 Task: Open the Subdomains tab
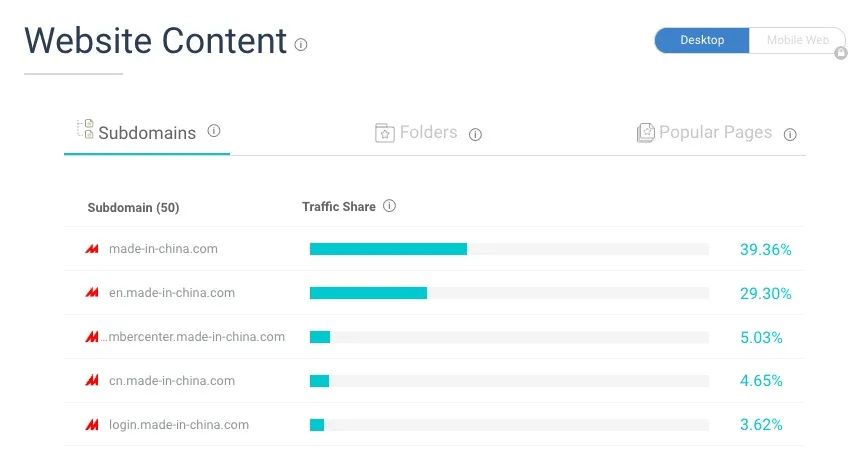click(147, 133)
